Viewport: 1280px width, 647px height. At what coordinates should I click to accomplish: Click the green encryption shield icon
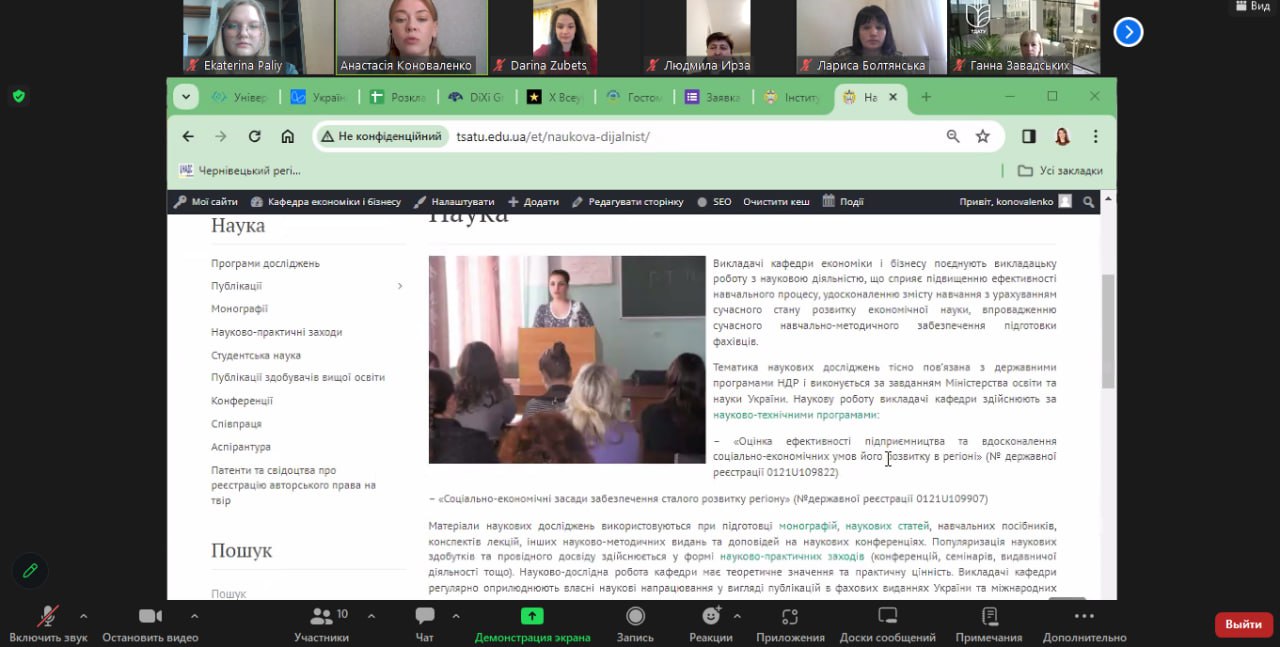(18, 96)
